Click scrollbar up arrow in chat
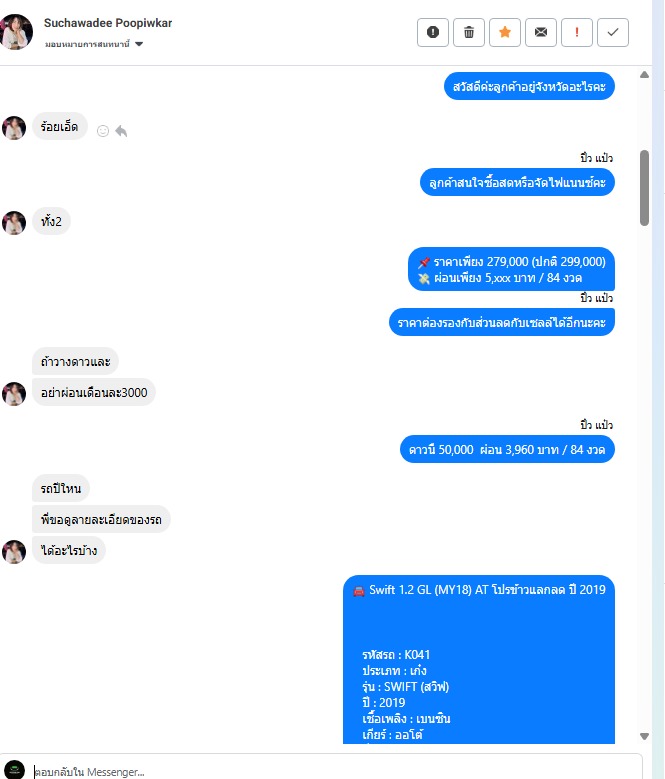Viewport: 665px width, 779px height. click(644, 75)
